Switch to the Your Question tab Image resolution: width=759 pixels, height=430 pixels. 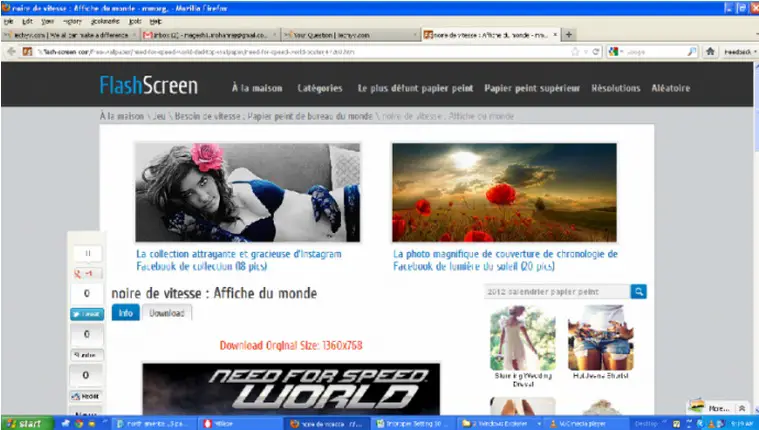click(350, 35)
